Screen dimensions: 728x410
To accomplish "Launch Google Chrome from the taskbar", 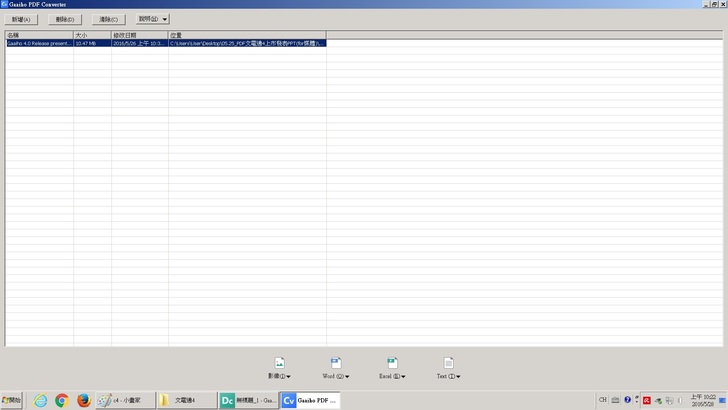I will pyautogui.click(x=62, y=400).
